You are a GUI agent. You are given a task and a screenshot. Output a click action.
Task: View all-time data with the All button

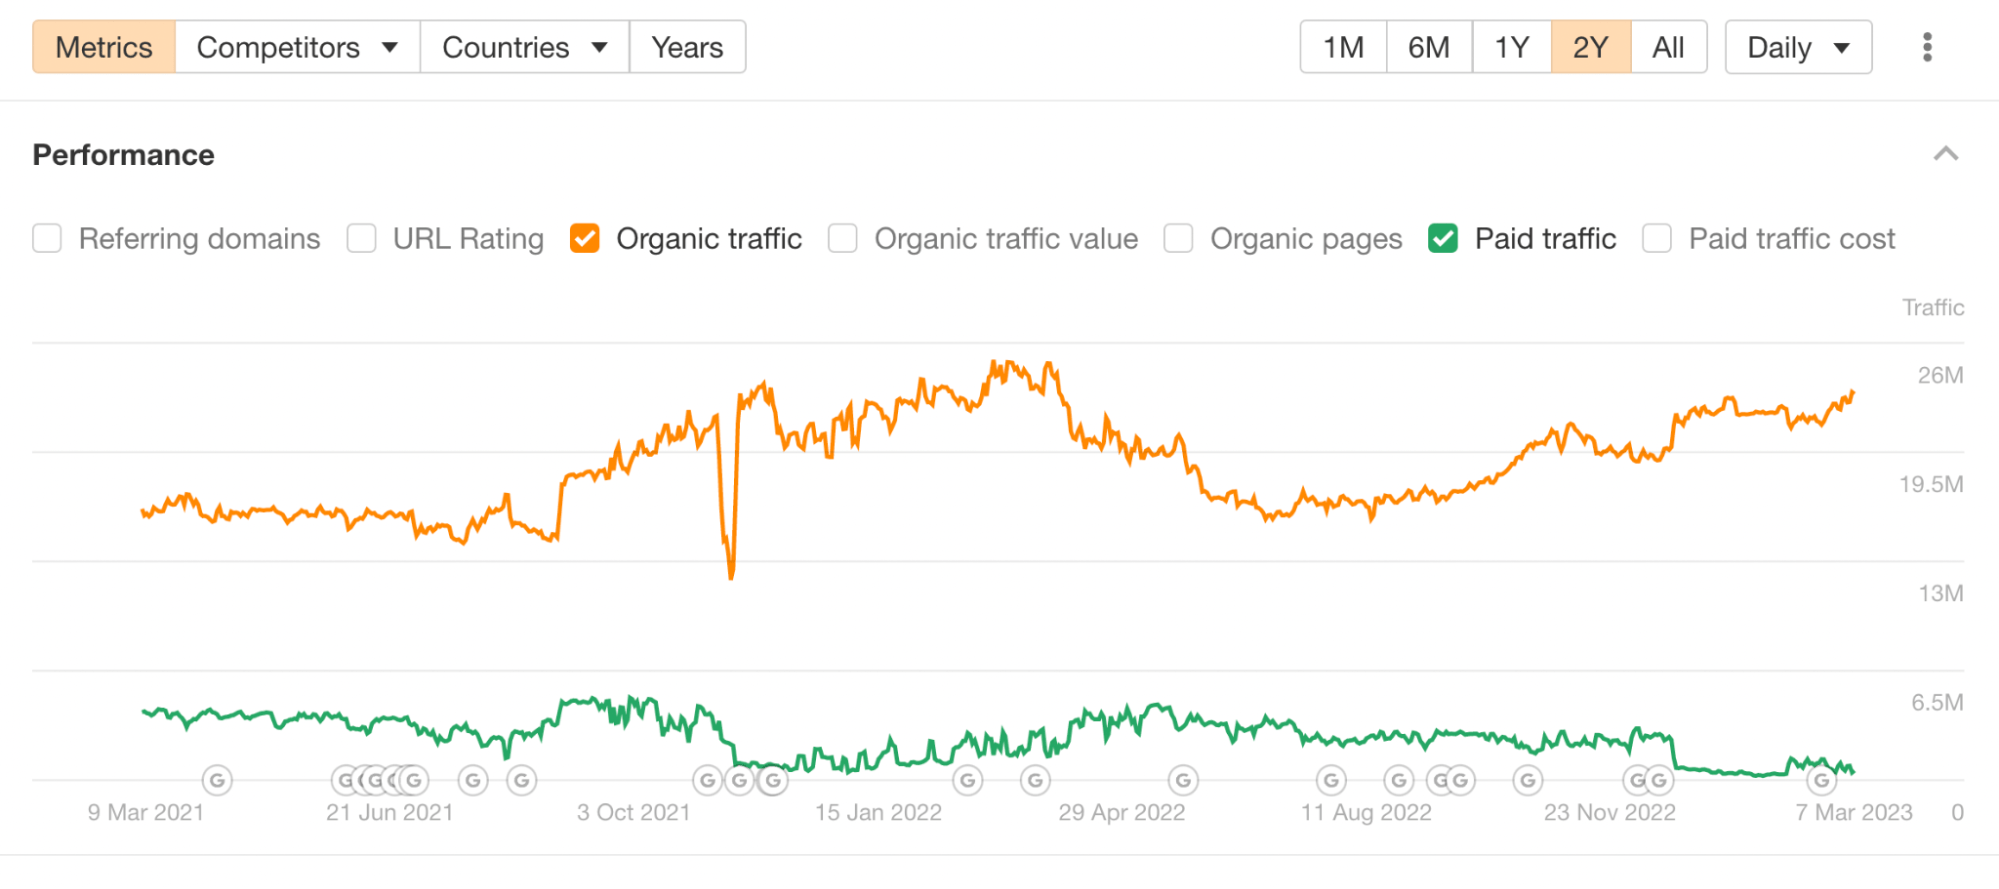coord(1667,46)
